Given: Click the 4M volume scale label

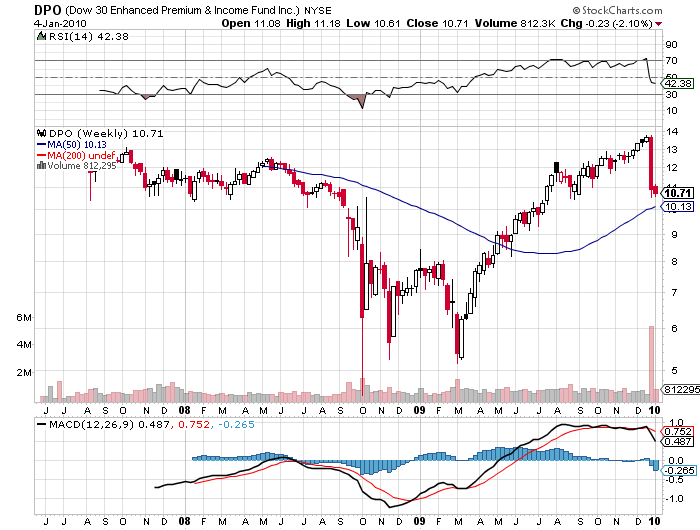Looking at the screenshot, I should 24,345.
